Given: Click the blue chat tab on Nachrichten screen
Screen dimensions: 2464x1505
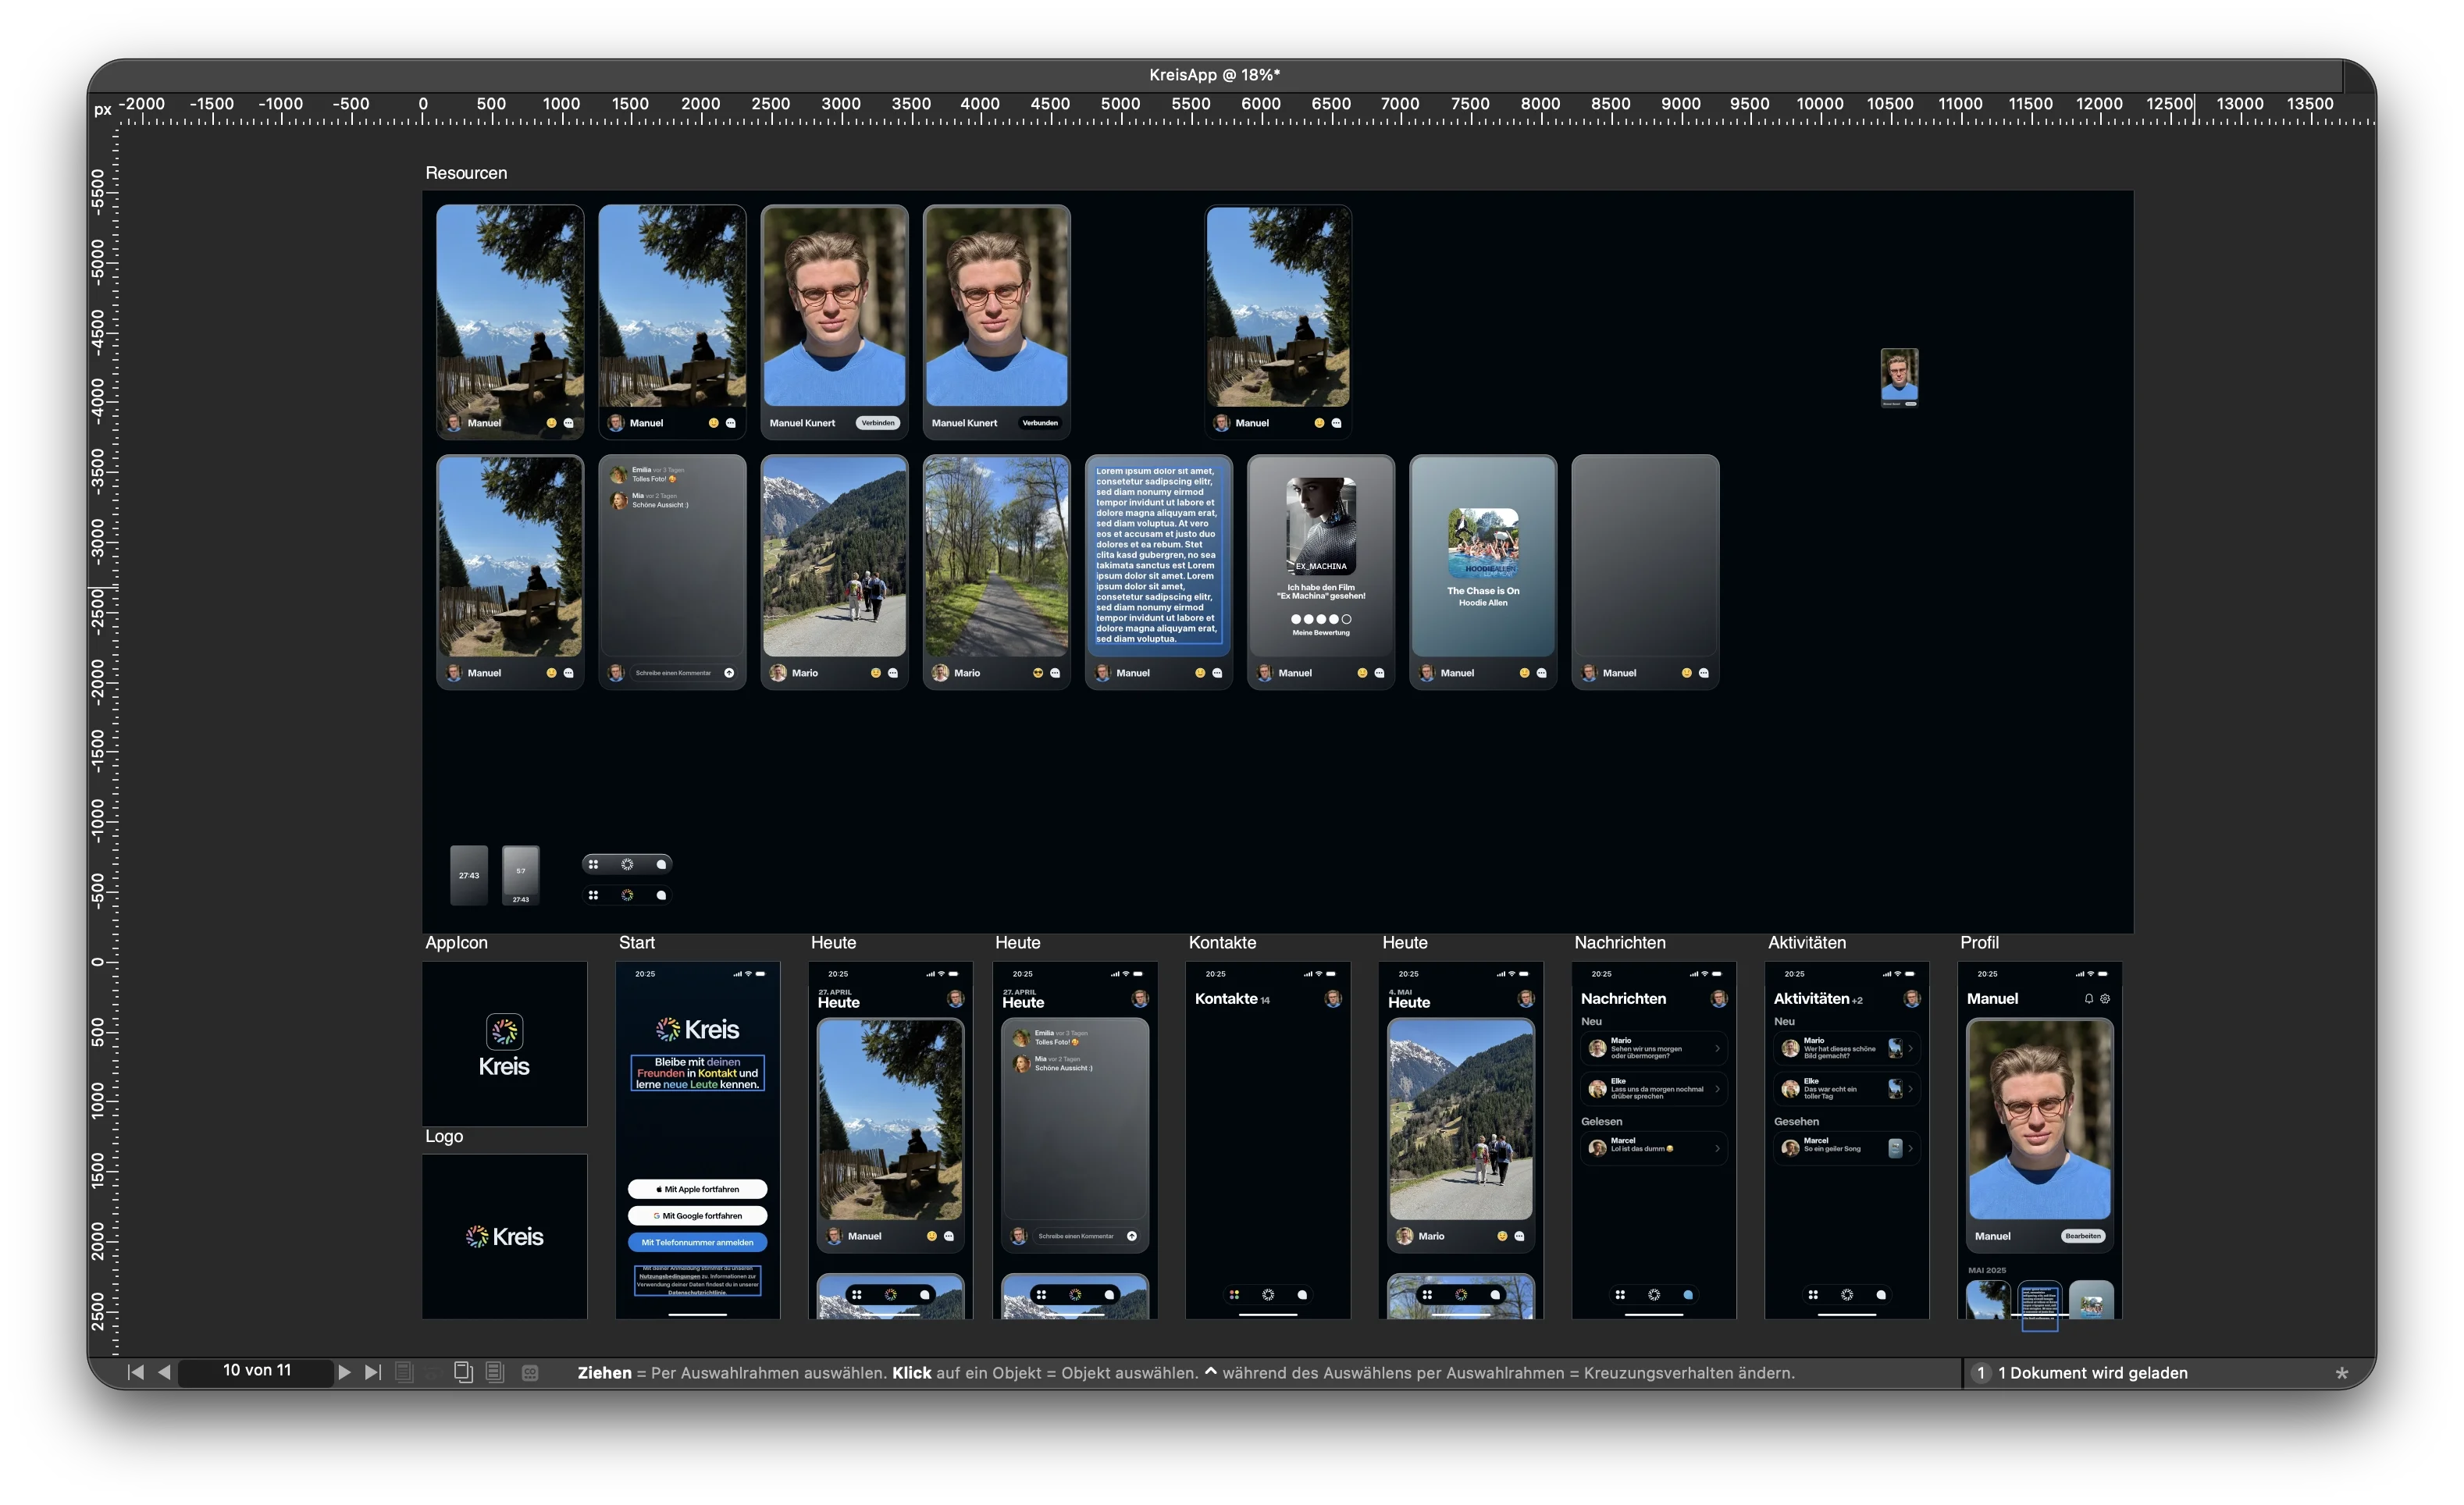Looking at the screenshot, I should pos(1688,1295).
